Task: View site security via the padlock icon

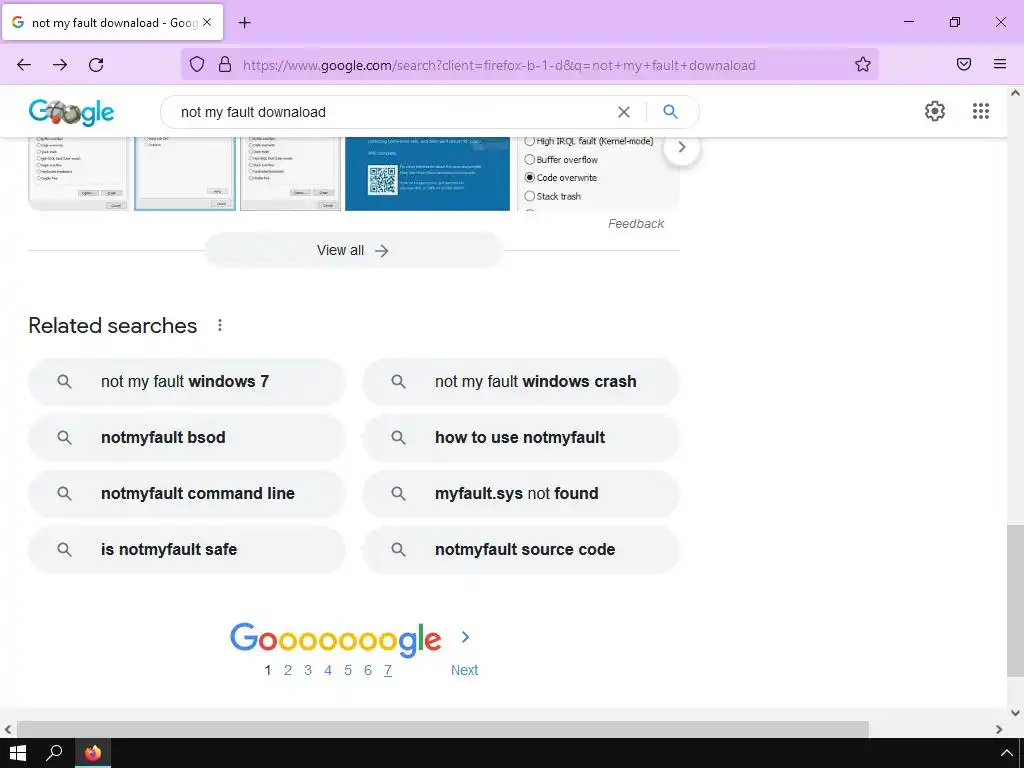Action: click(x=225, y=64)
